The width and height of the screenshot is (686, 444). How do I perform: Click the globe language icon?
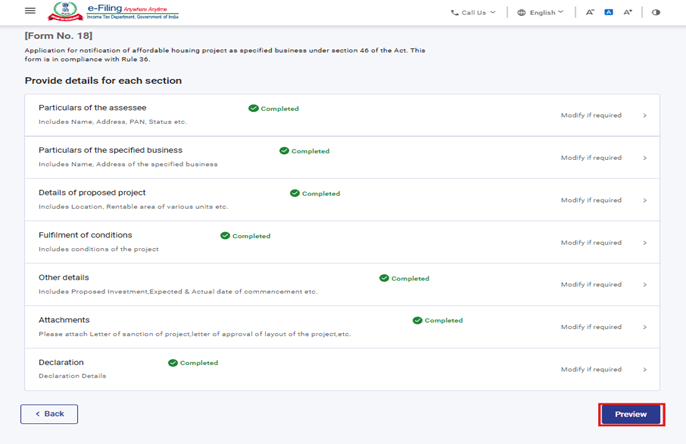pyautogui.click(x=522, y=13)
